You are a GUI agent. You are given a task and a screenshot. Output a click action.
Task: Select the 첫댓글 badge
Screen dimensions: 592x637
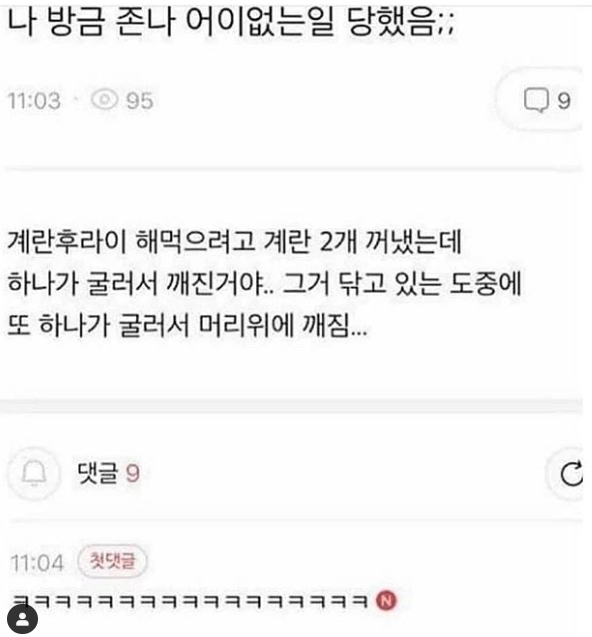(113, 561)
